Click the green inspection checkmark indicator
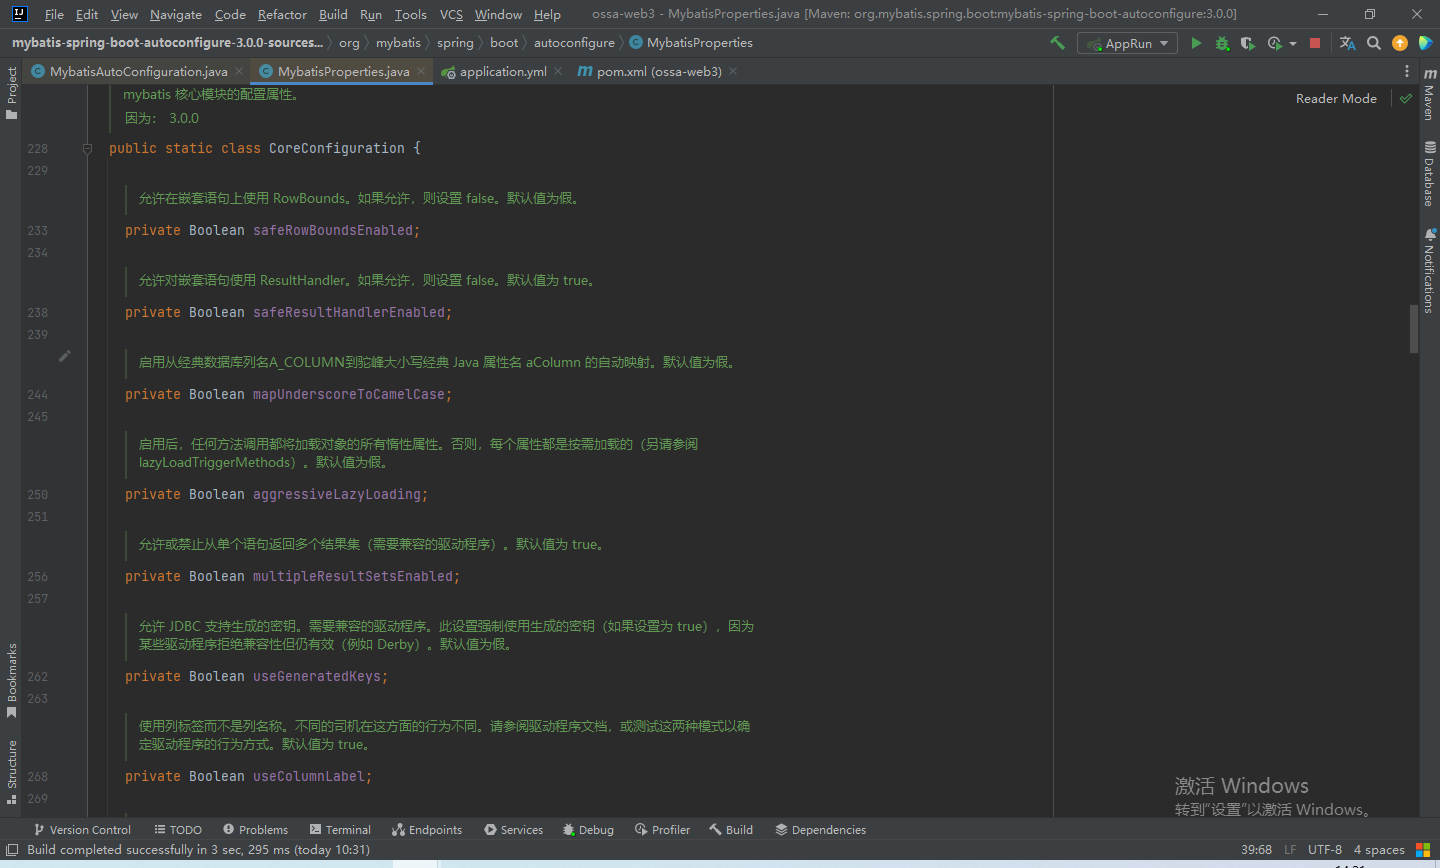This screenshot has height=868, width=1440. 1406,98
